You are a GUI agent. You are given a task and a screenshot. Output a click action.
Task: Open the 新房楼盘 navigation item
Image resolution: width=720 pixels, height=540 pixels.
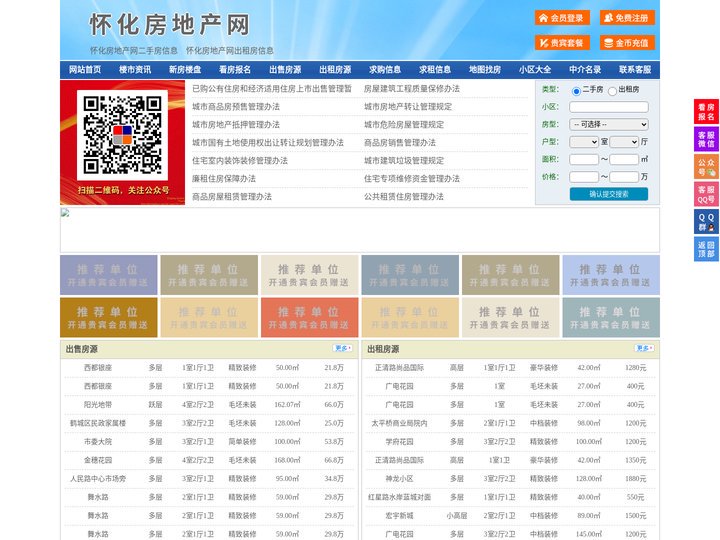(x=185, y=70)
